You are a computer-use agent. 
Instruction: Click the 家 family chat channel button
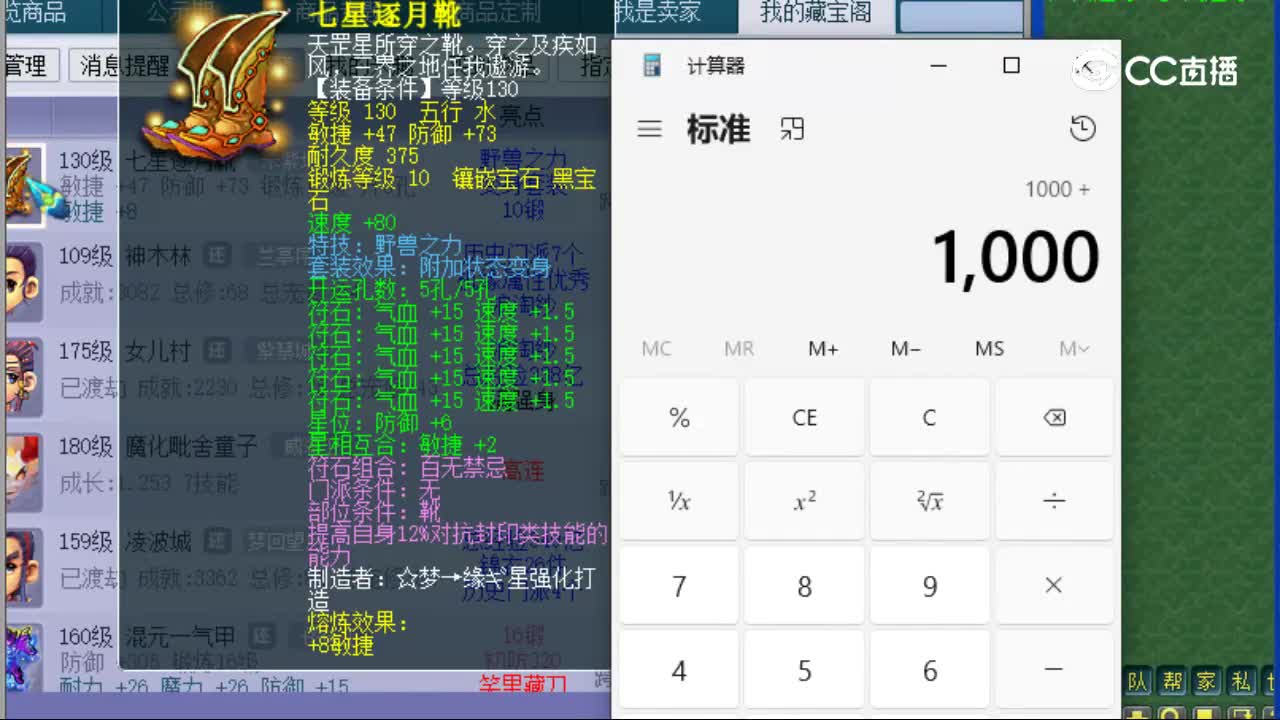click(x=1207, y=682)
